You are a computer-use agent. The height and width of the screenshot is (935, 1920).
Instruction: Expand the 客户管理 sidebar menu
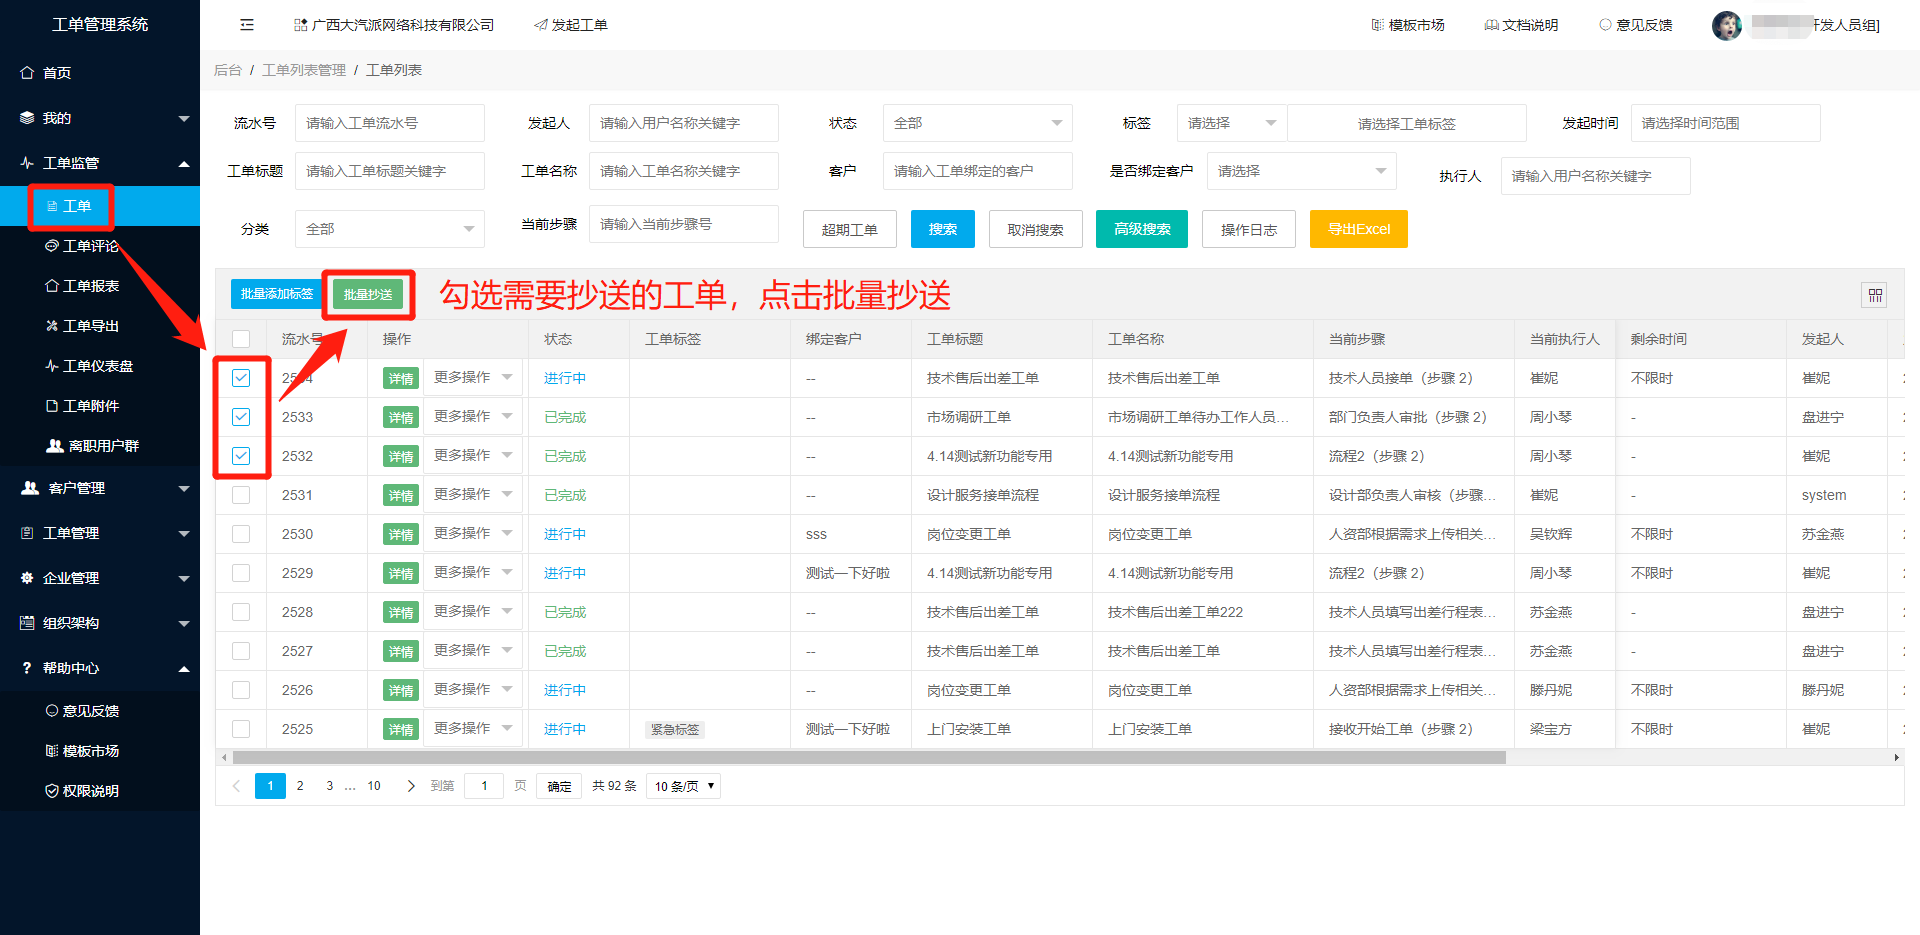click(100, 488)
